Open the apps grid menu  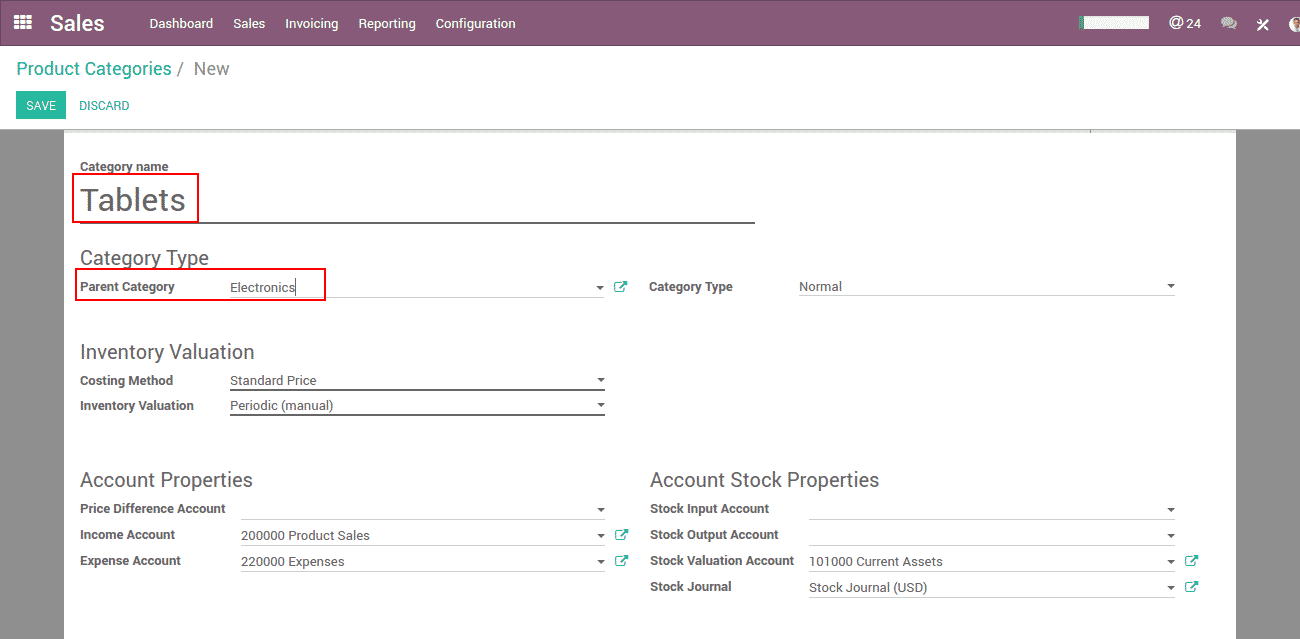click(x=22, y=22)
